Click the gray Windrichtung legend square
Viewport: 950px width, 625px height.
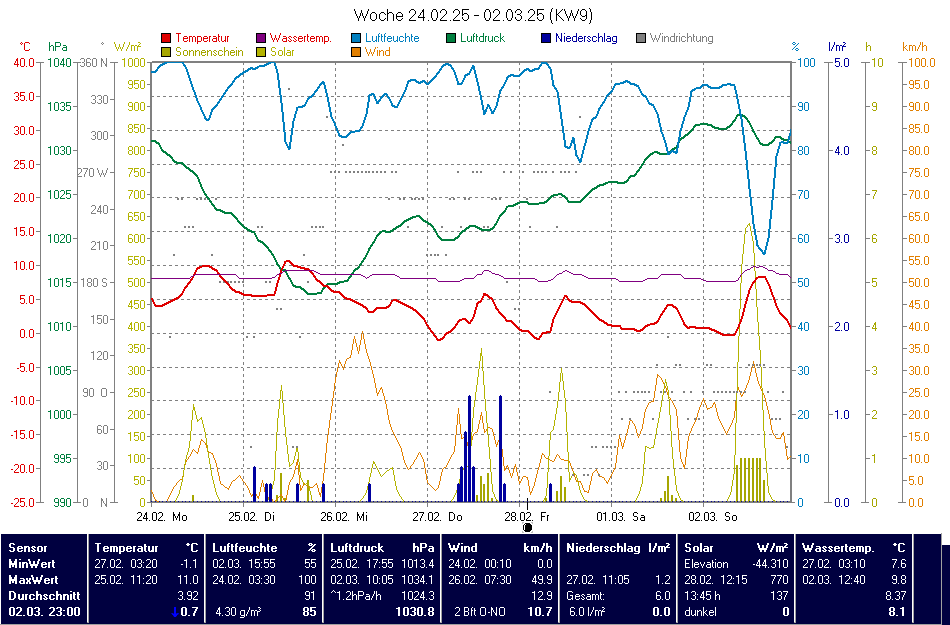[641, 38]
